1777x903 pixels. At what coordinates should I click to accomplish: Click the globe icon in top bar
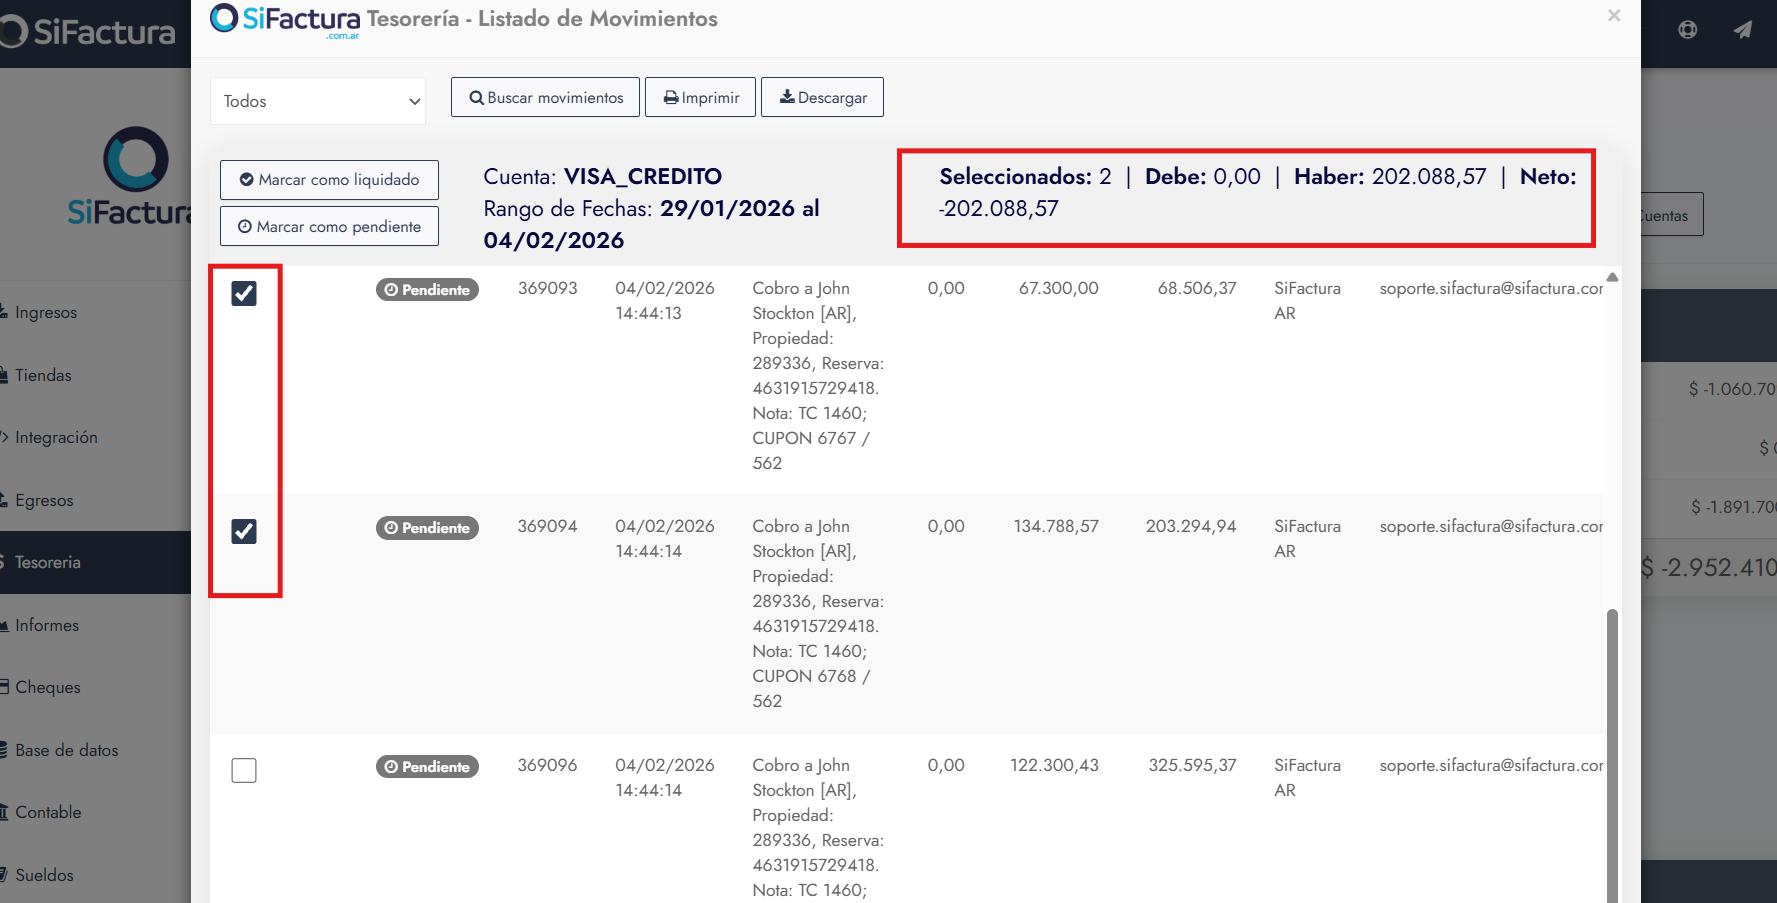coord(1687,30)
